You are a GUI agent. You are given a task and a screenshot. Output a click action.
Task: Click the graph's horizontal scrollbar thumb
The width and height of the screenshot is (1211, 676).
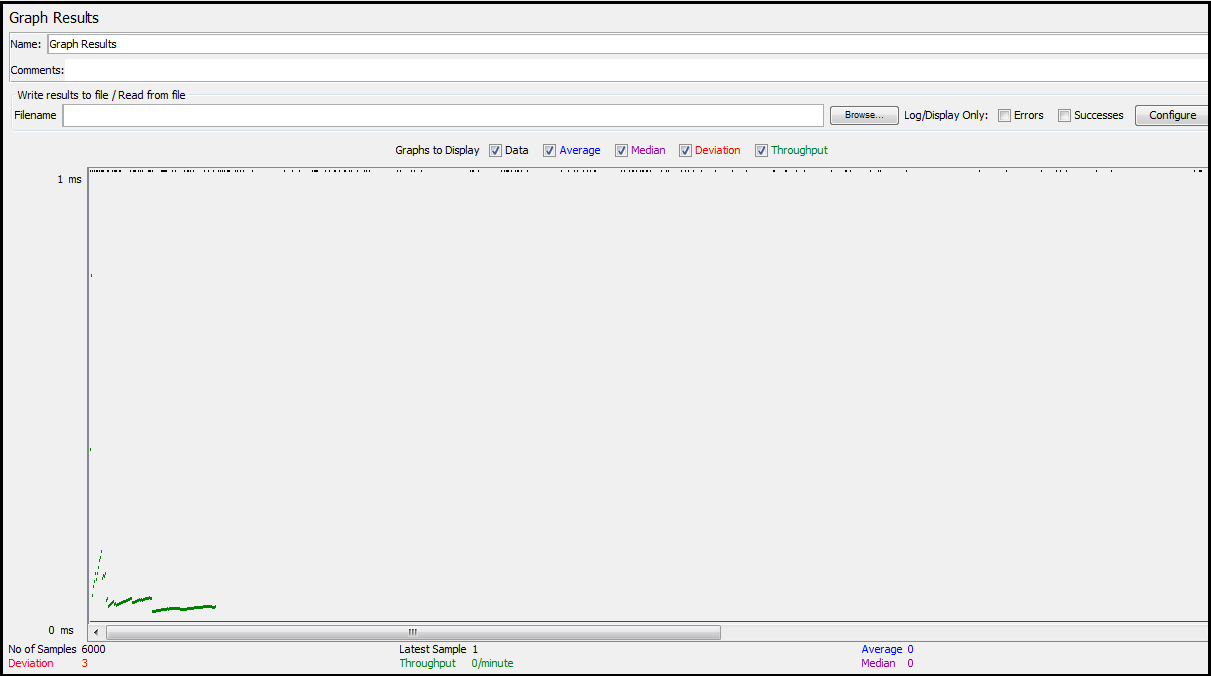(413, 632)
